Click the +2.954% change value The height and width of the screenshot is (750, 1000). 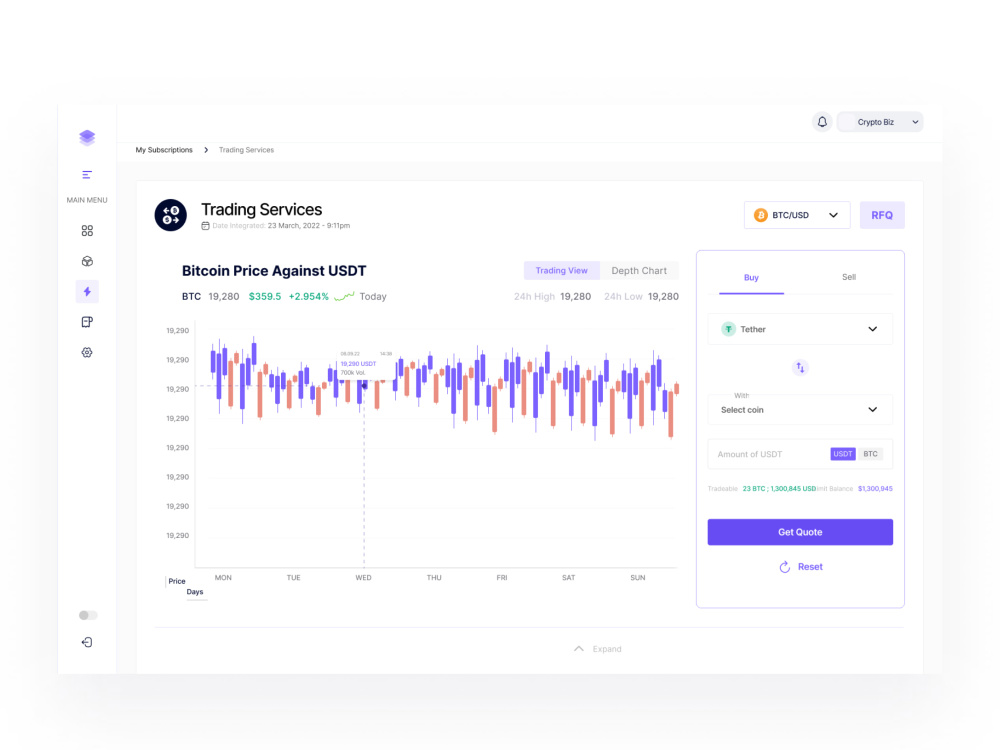[x=309, y=297]
